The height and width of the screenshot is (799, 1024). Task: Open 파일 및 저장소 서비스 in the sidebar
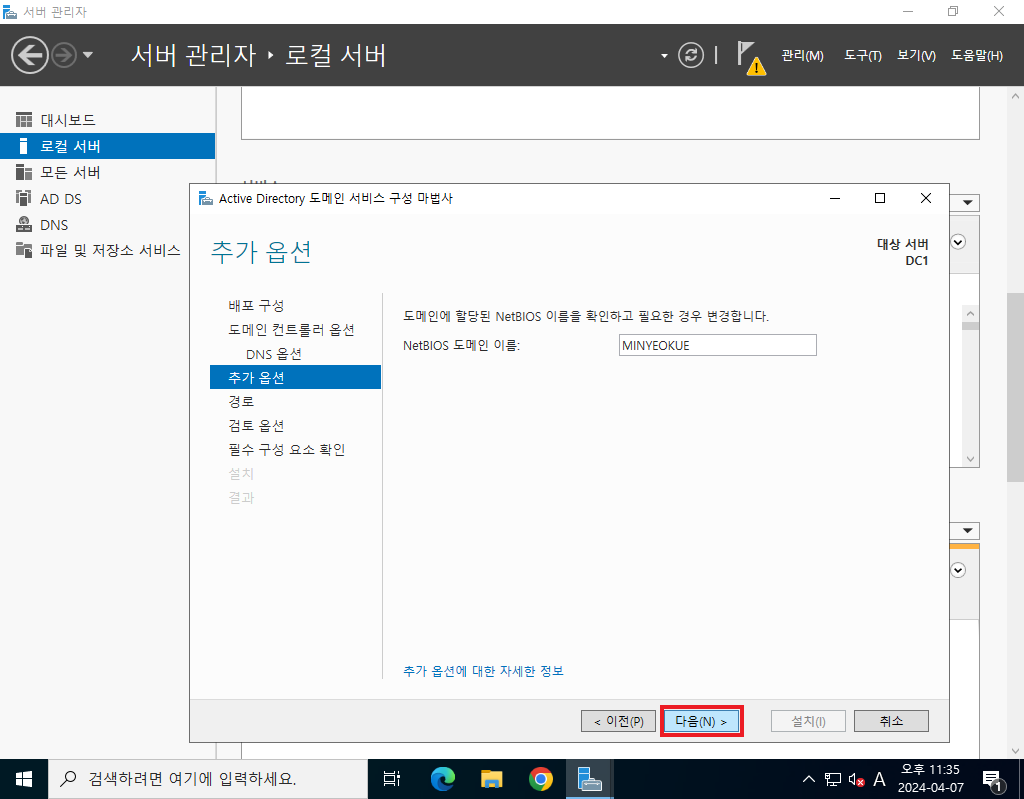tap(108, 250)
